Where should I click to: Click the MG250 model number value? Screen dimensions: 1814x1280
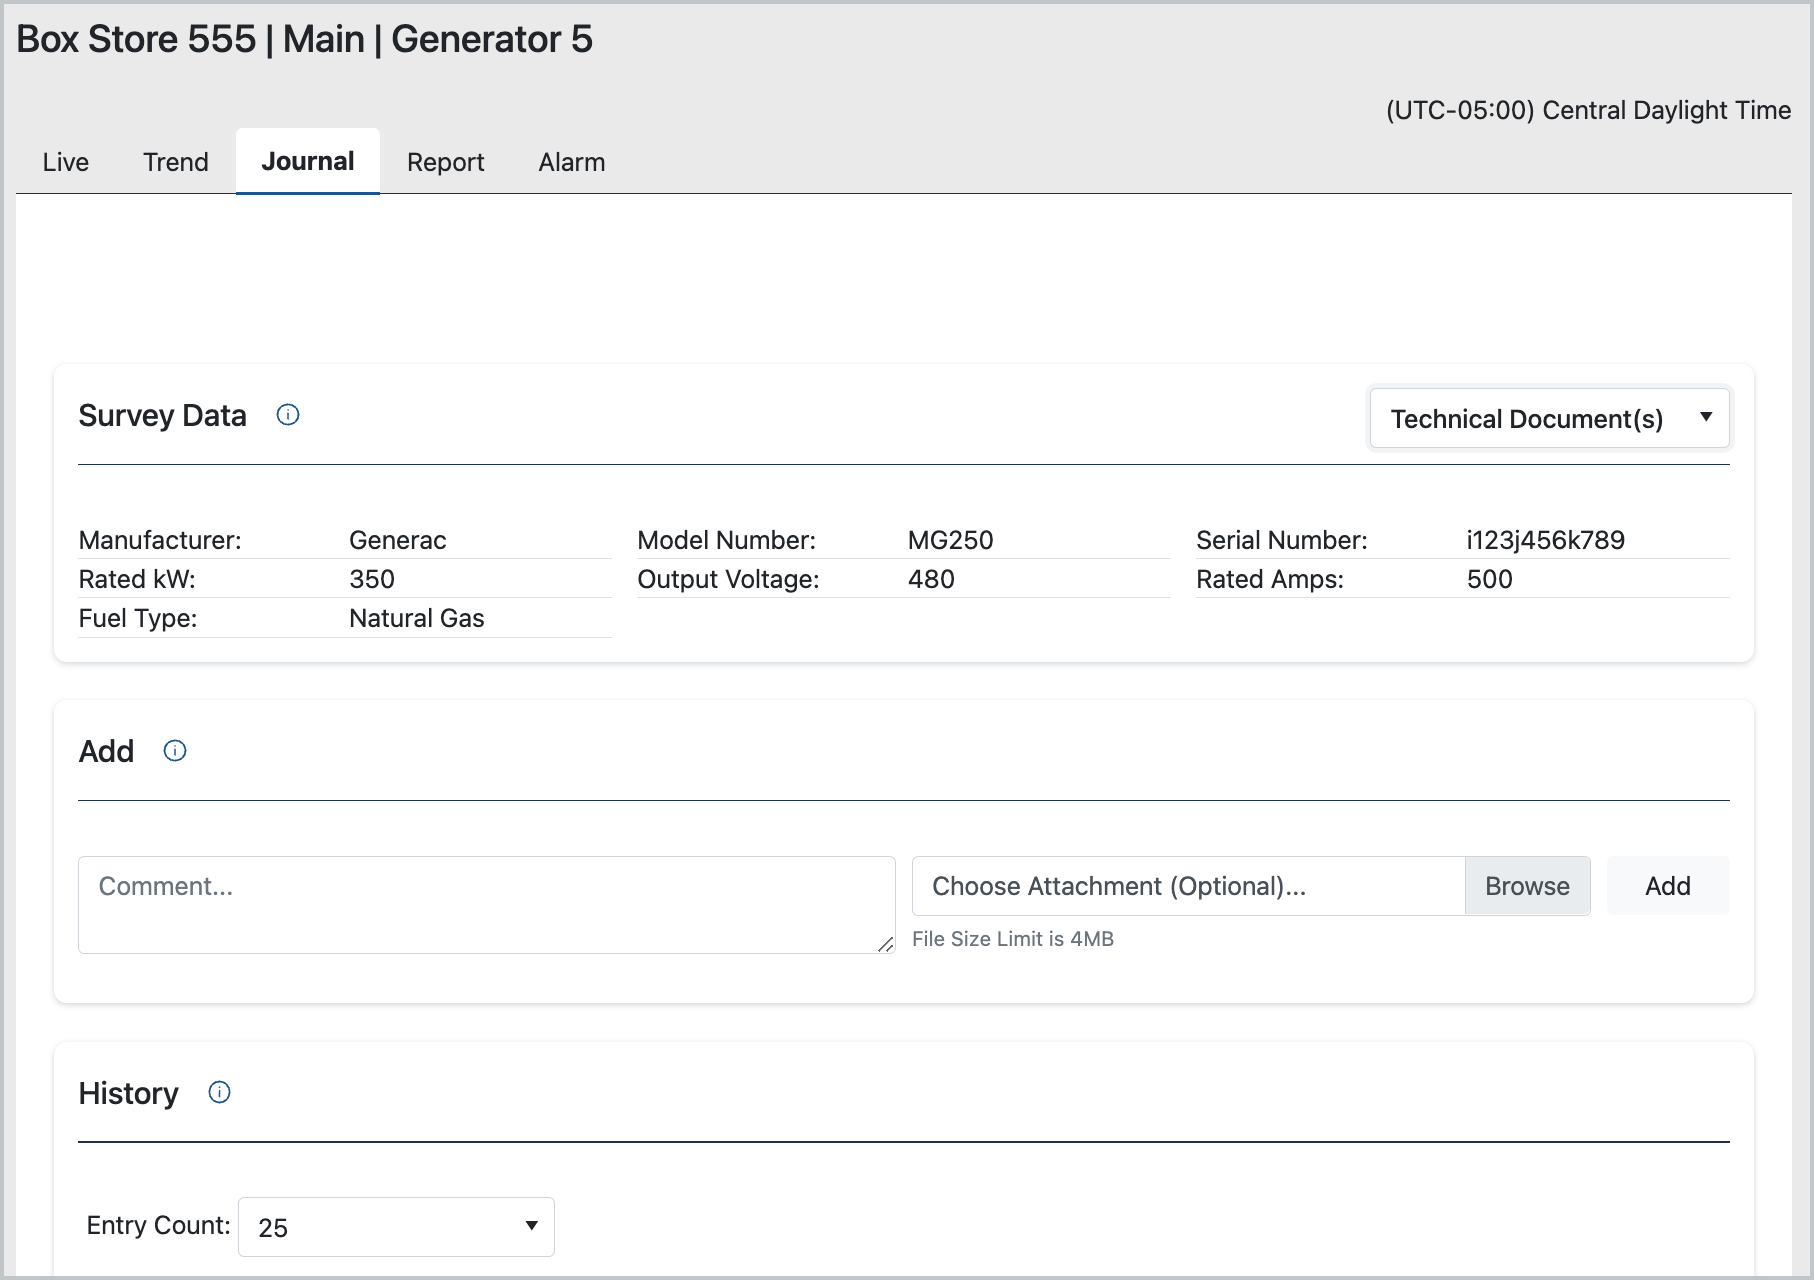[950, 540]
